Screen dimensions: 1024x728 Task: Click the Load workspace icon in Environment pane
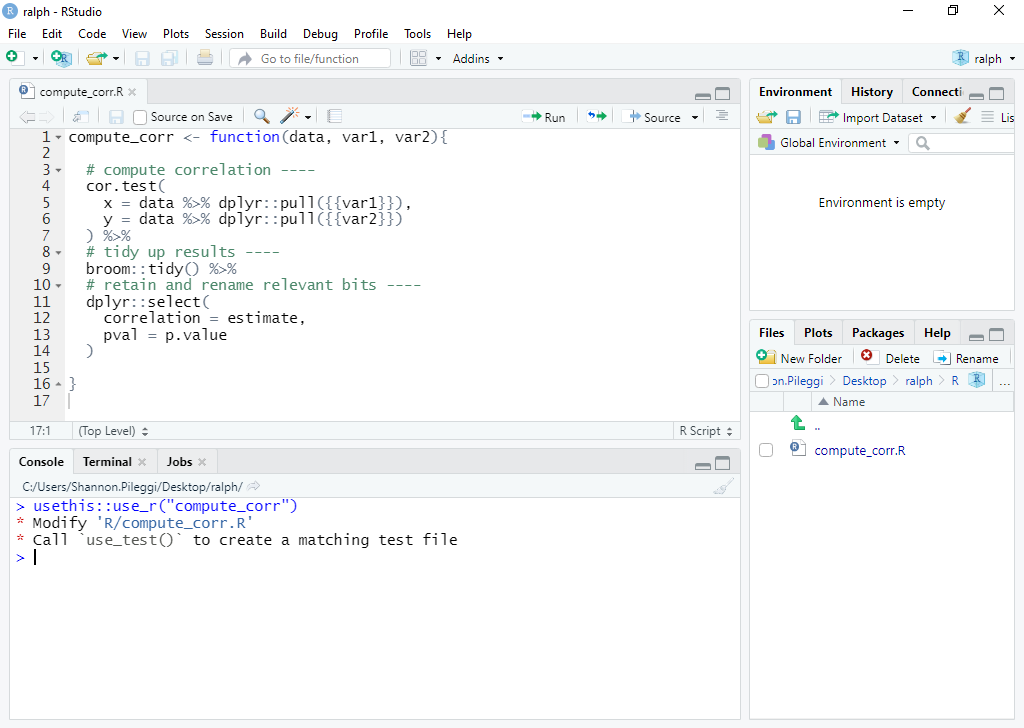tap(767, 117)
